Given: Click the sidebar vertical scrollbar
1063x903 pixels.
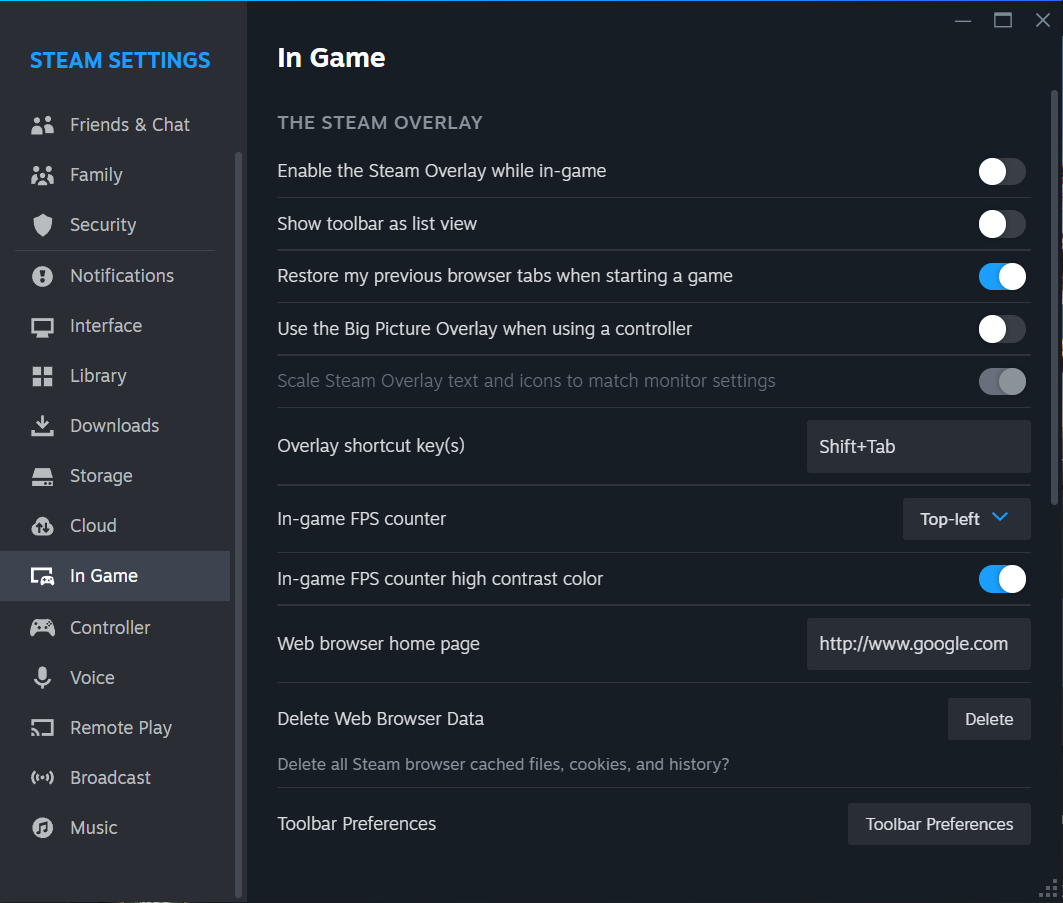Looking at the screenshot, I should tap(238, 525).
